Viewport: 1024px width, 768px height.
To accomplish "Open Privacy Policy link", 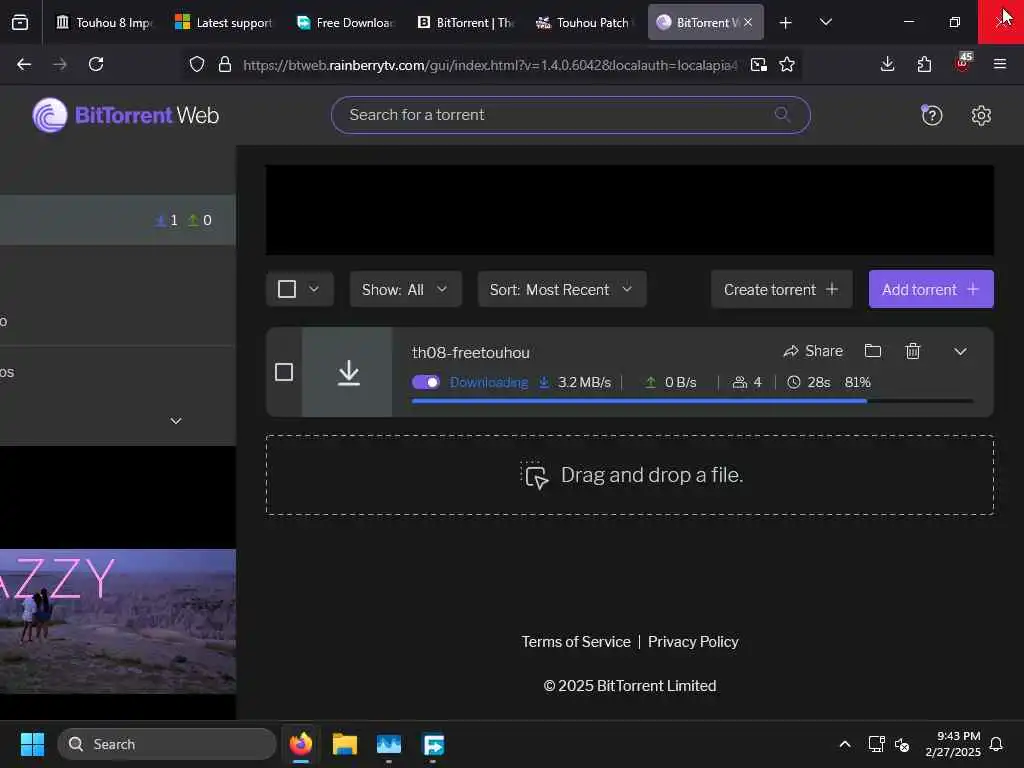I will point(693,642).
